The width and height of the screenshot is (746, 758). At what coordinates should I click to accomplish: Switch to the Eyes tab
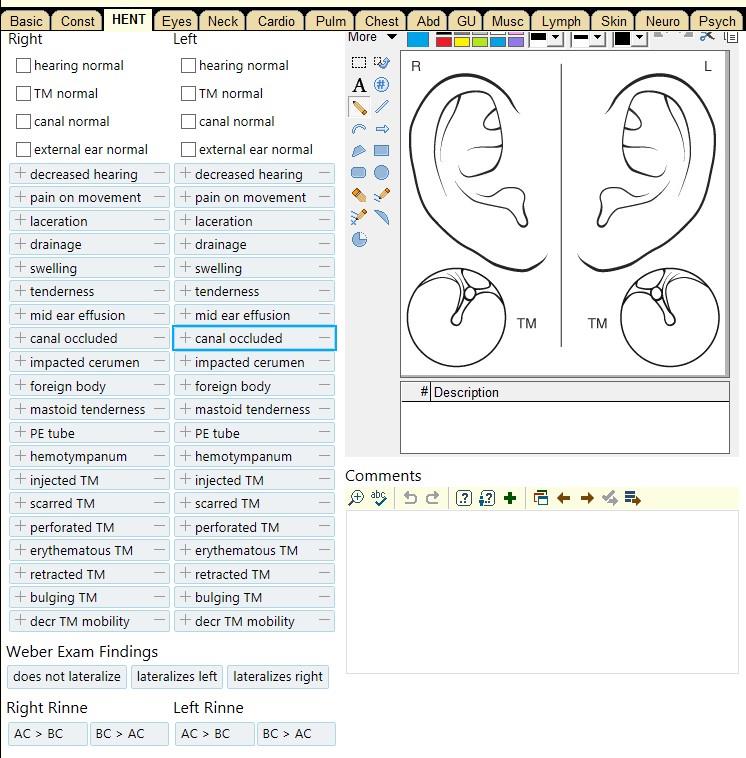[177, 21]
